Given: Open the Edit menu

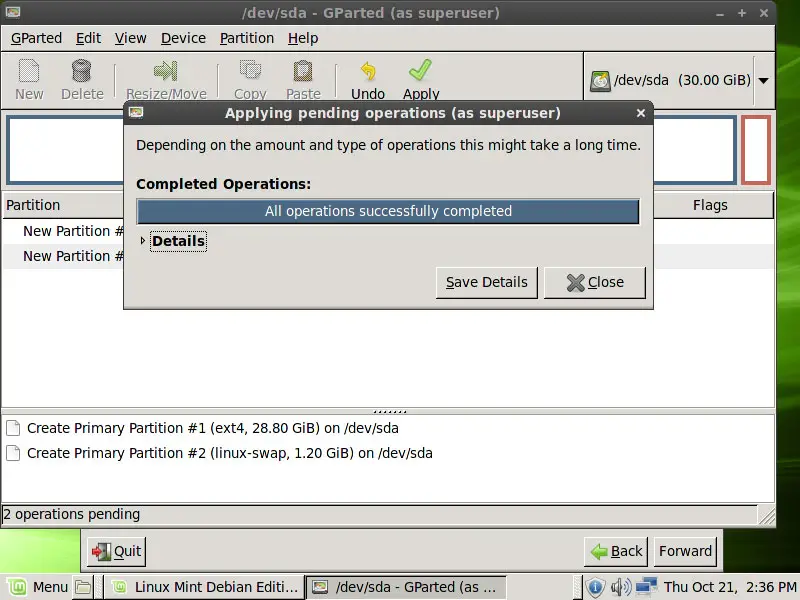Looking at the screenshot, I should tap(88, 38).
